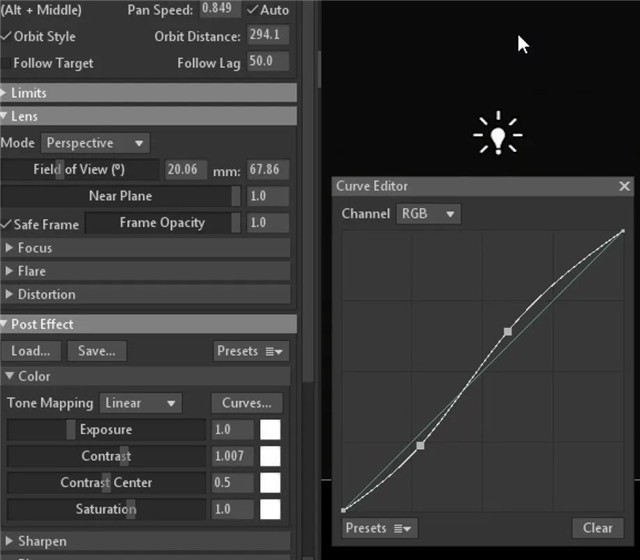
Task: Open the Tone Mapping Linear dropdown
Action: tap(141, 403)
